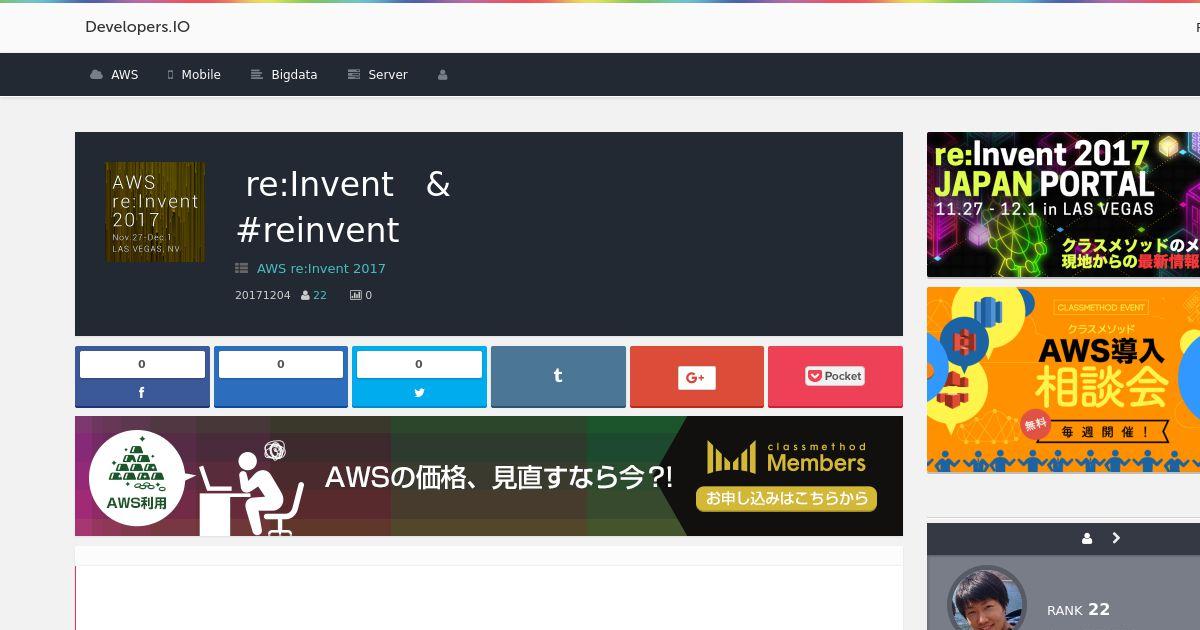The height and width of the screenshot is (630, 1200).
Task: Click the RANK 22 text
Action: (1078, 610)
